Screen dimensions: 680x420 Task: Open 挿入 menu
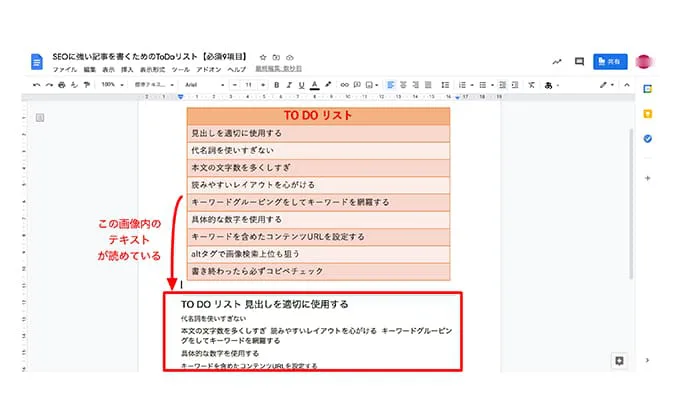127,69
